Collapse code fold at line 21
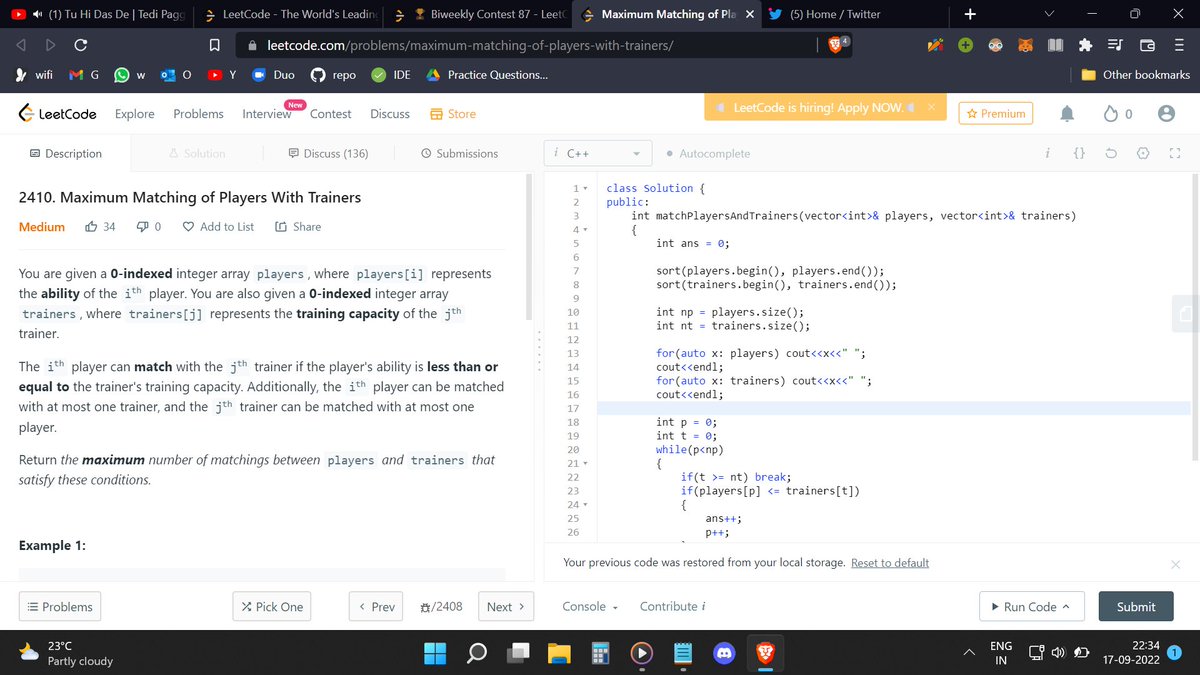1200x675 pixels. click(585, 463)
